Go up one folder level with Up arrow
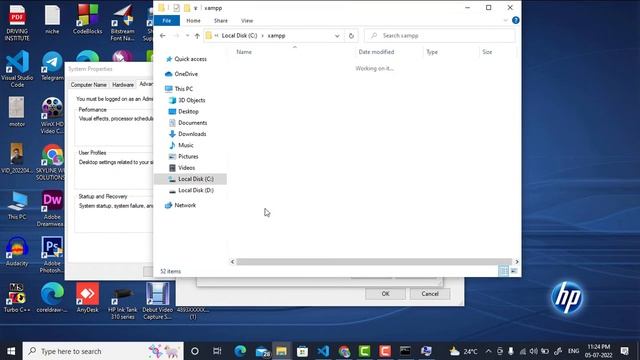640x360 pixels. tap(197, 36)
